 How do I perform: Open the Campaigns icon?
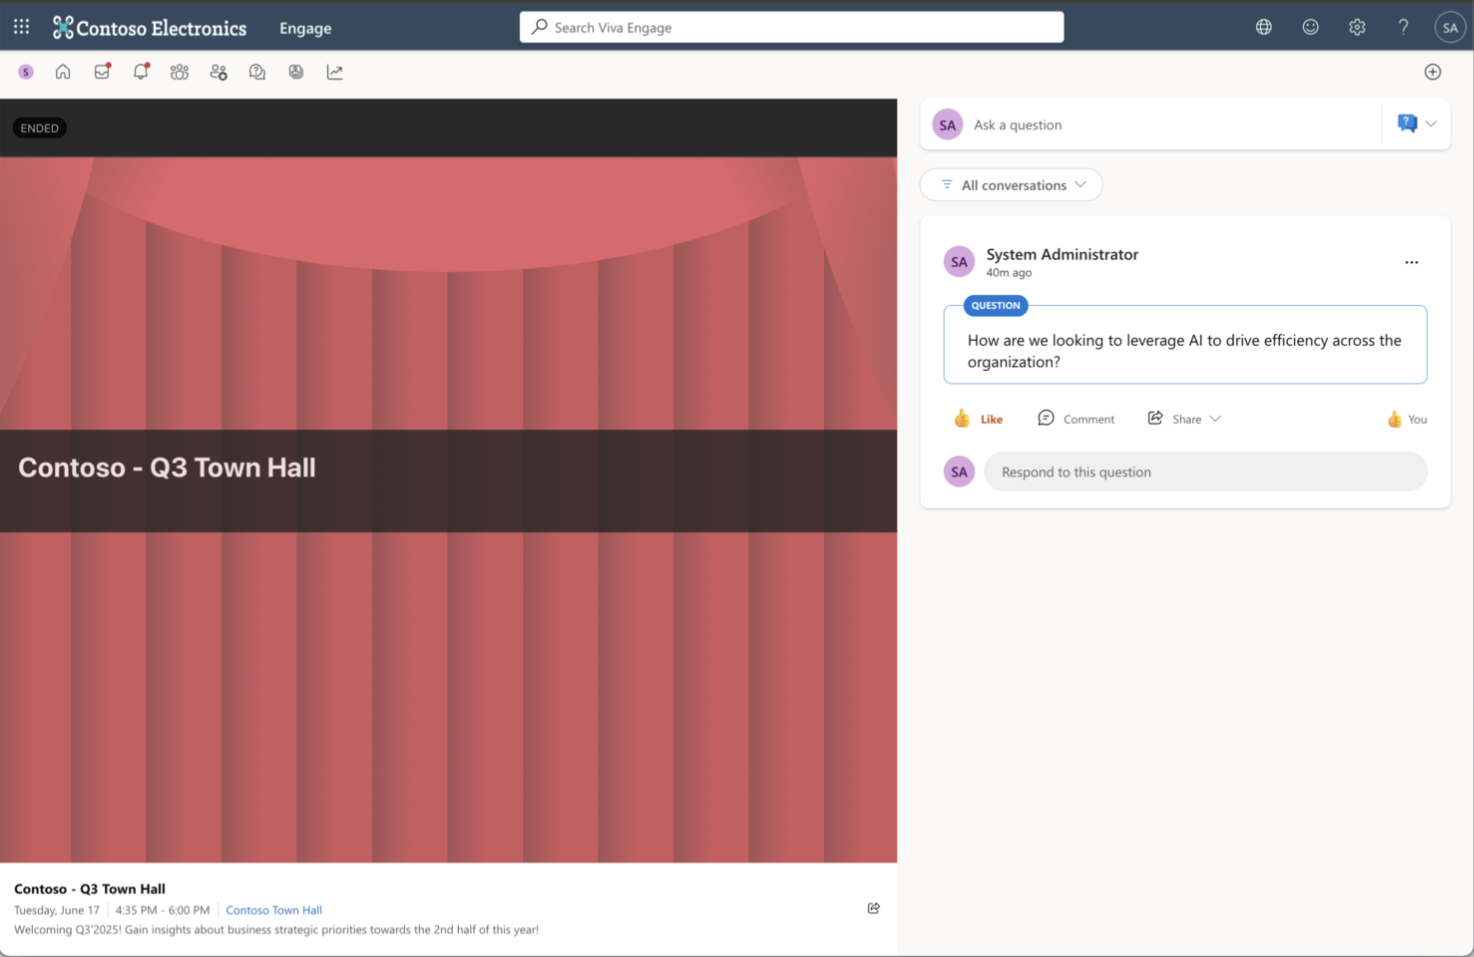tap(296, 71)
